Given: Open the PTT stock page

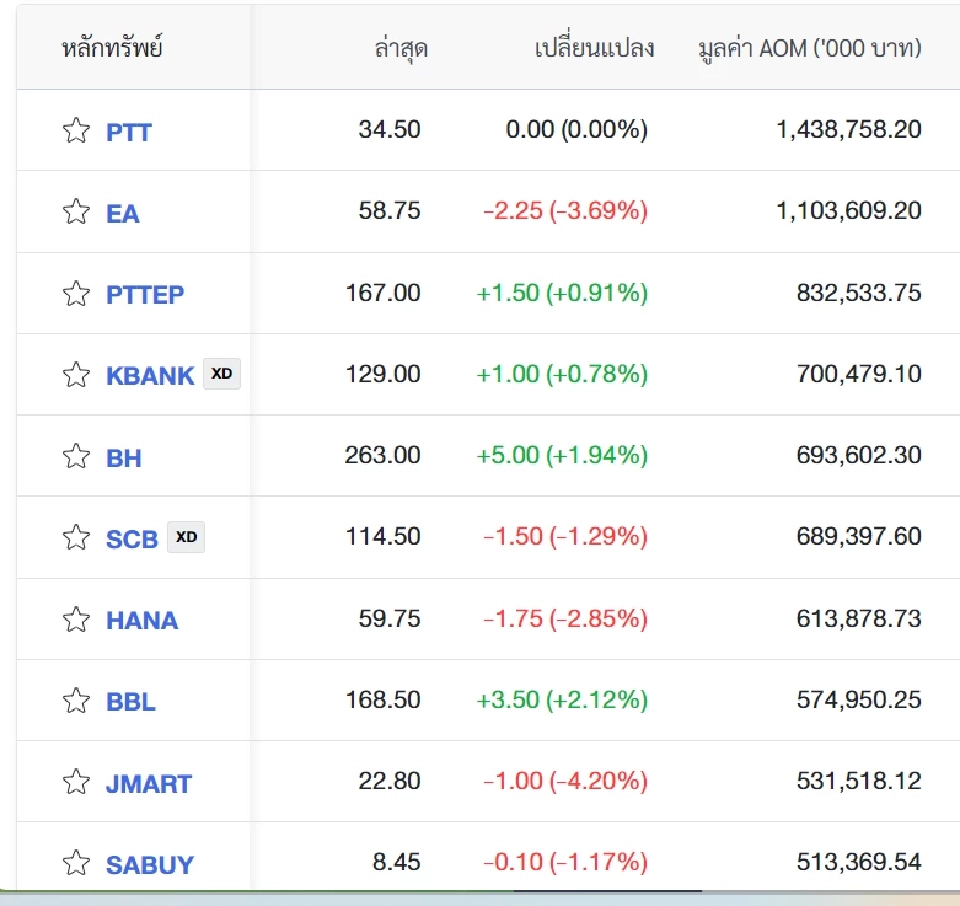Looking at the screenshot, I should (125, 131).
